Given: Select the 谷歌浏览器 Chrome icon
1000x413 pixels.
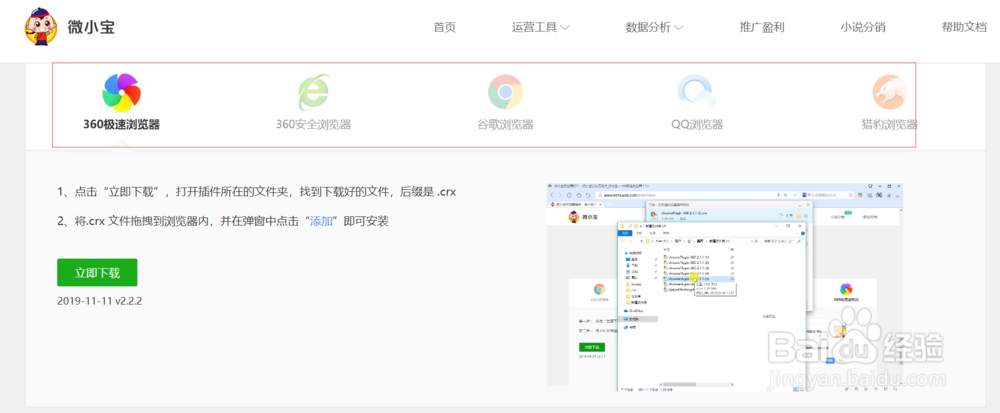Looking at the screenshot, I should coord(506,92).
